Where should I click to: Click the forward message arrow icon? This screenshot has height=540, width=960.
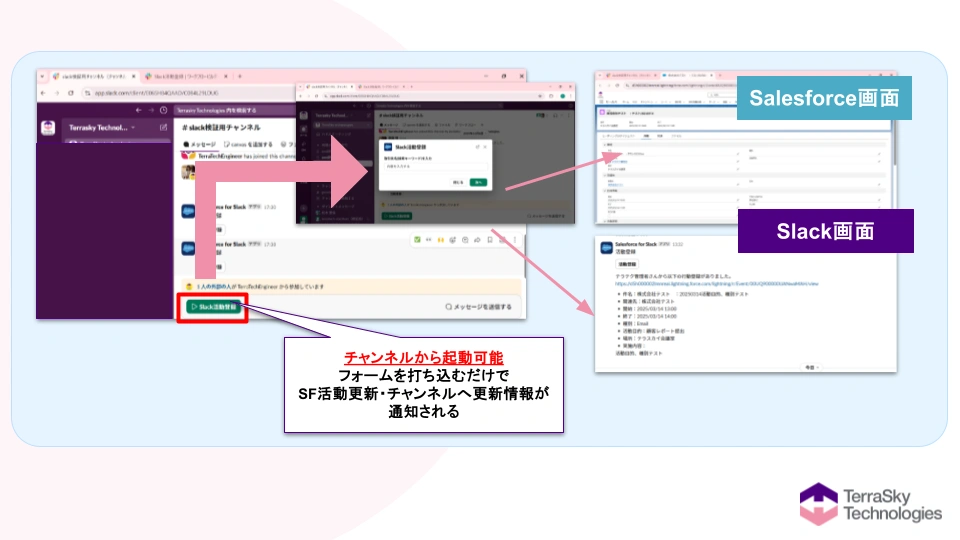coord(478,240)
